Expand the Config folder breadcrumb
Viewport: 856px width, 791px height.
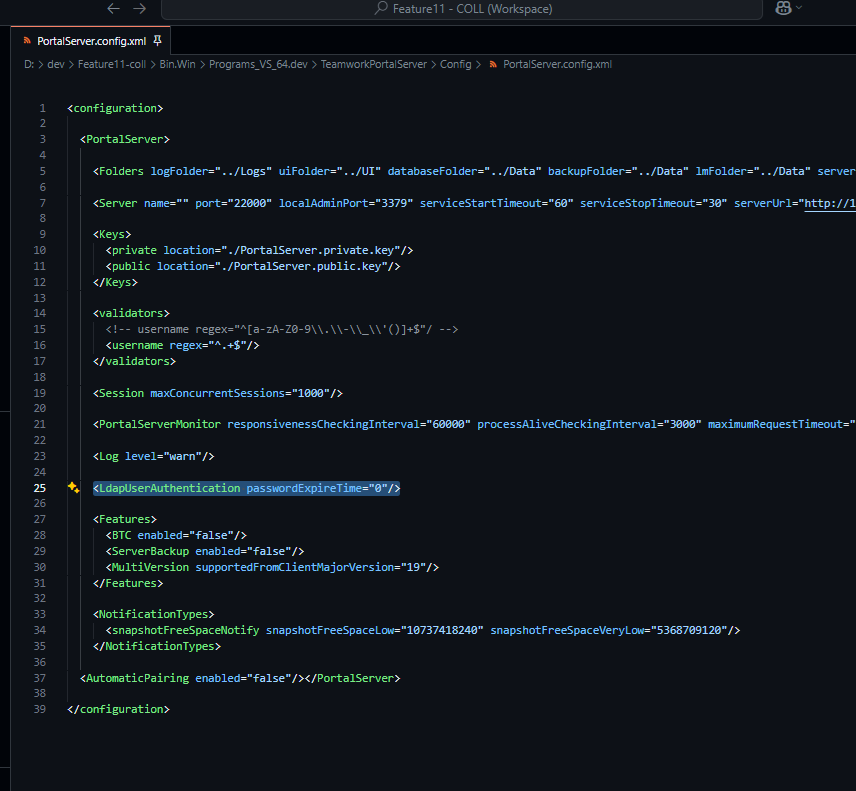[455, 64]
